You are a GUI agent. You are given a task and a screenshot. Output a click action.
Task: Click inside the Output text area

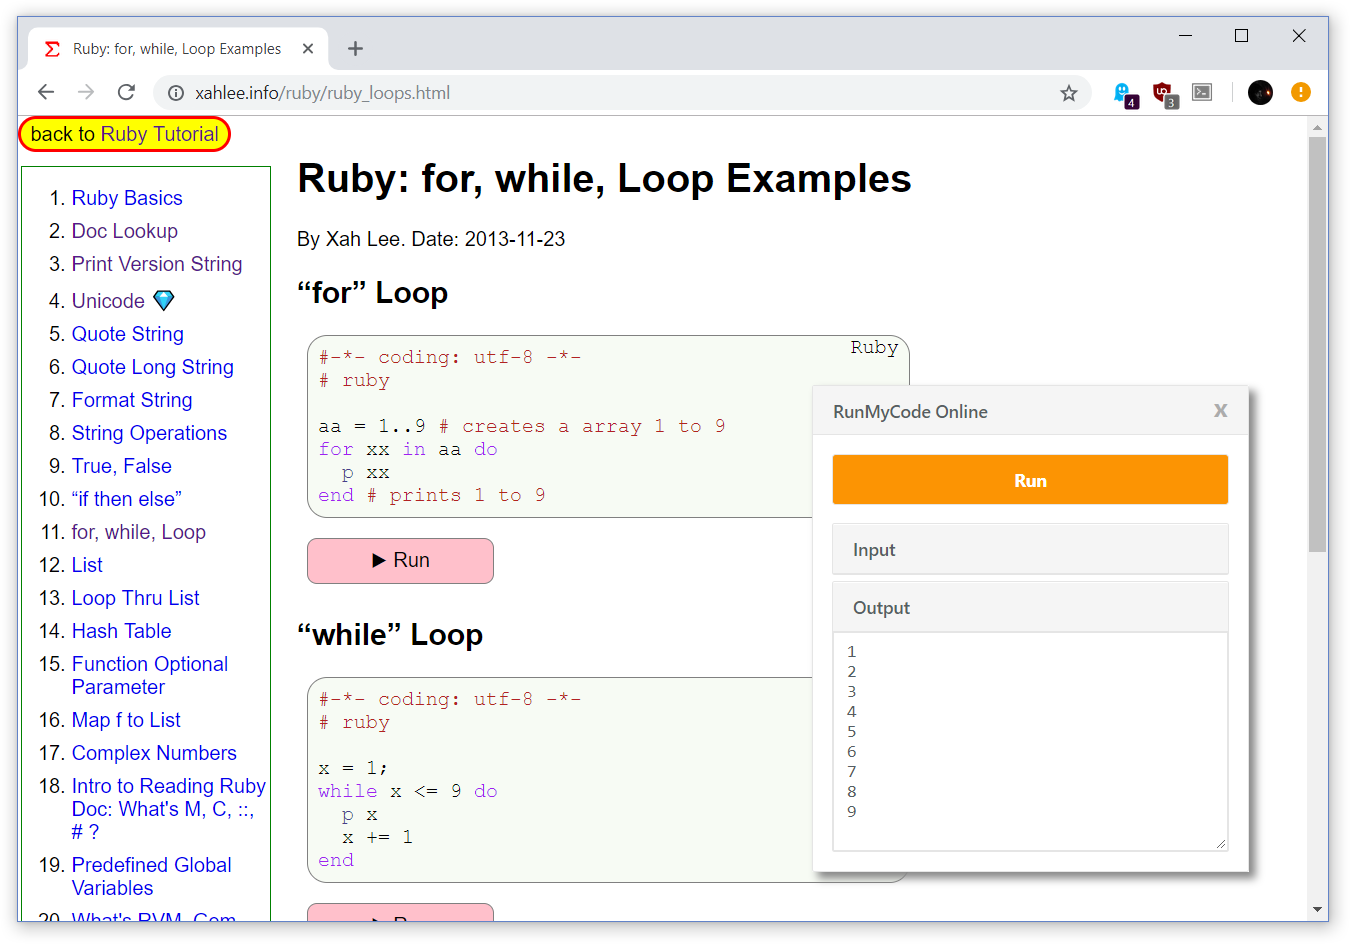tap(1030, 742)
